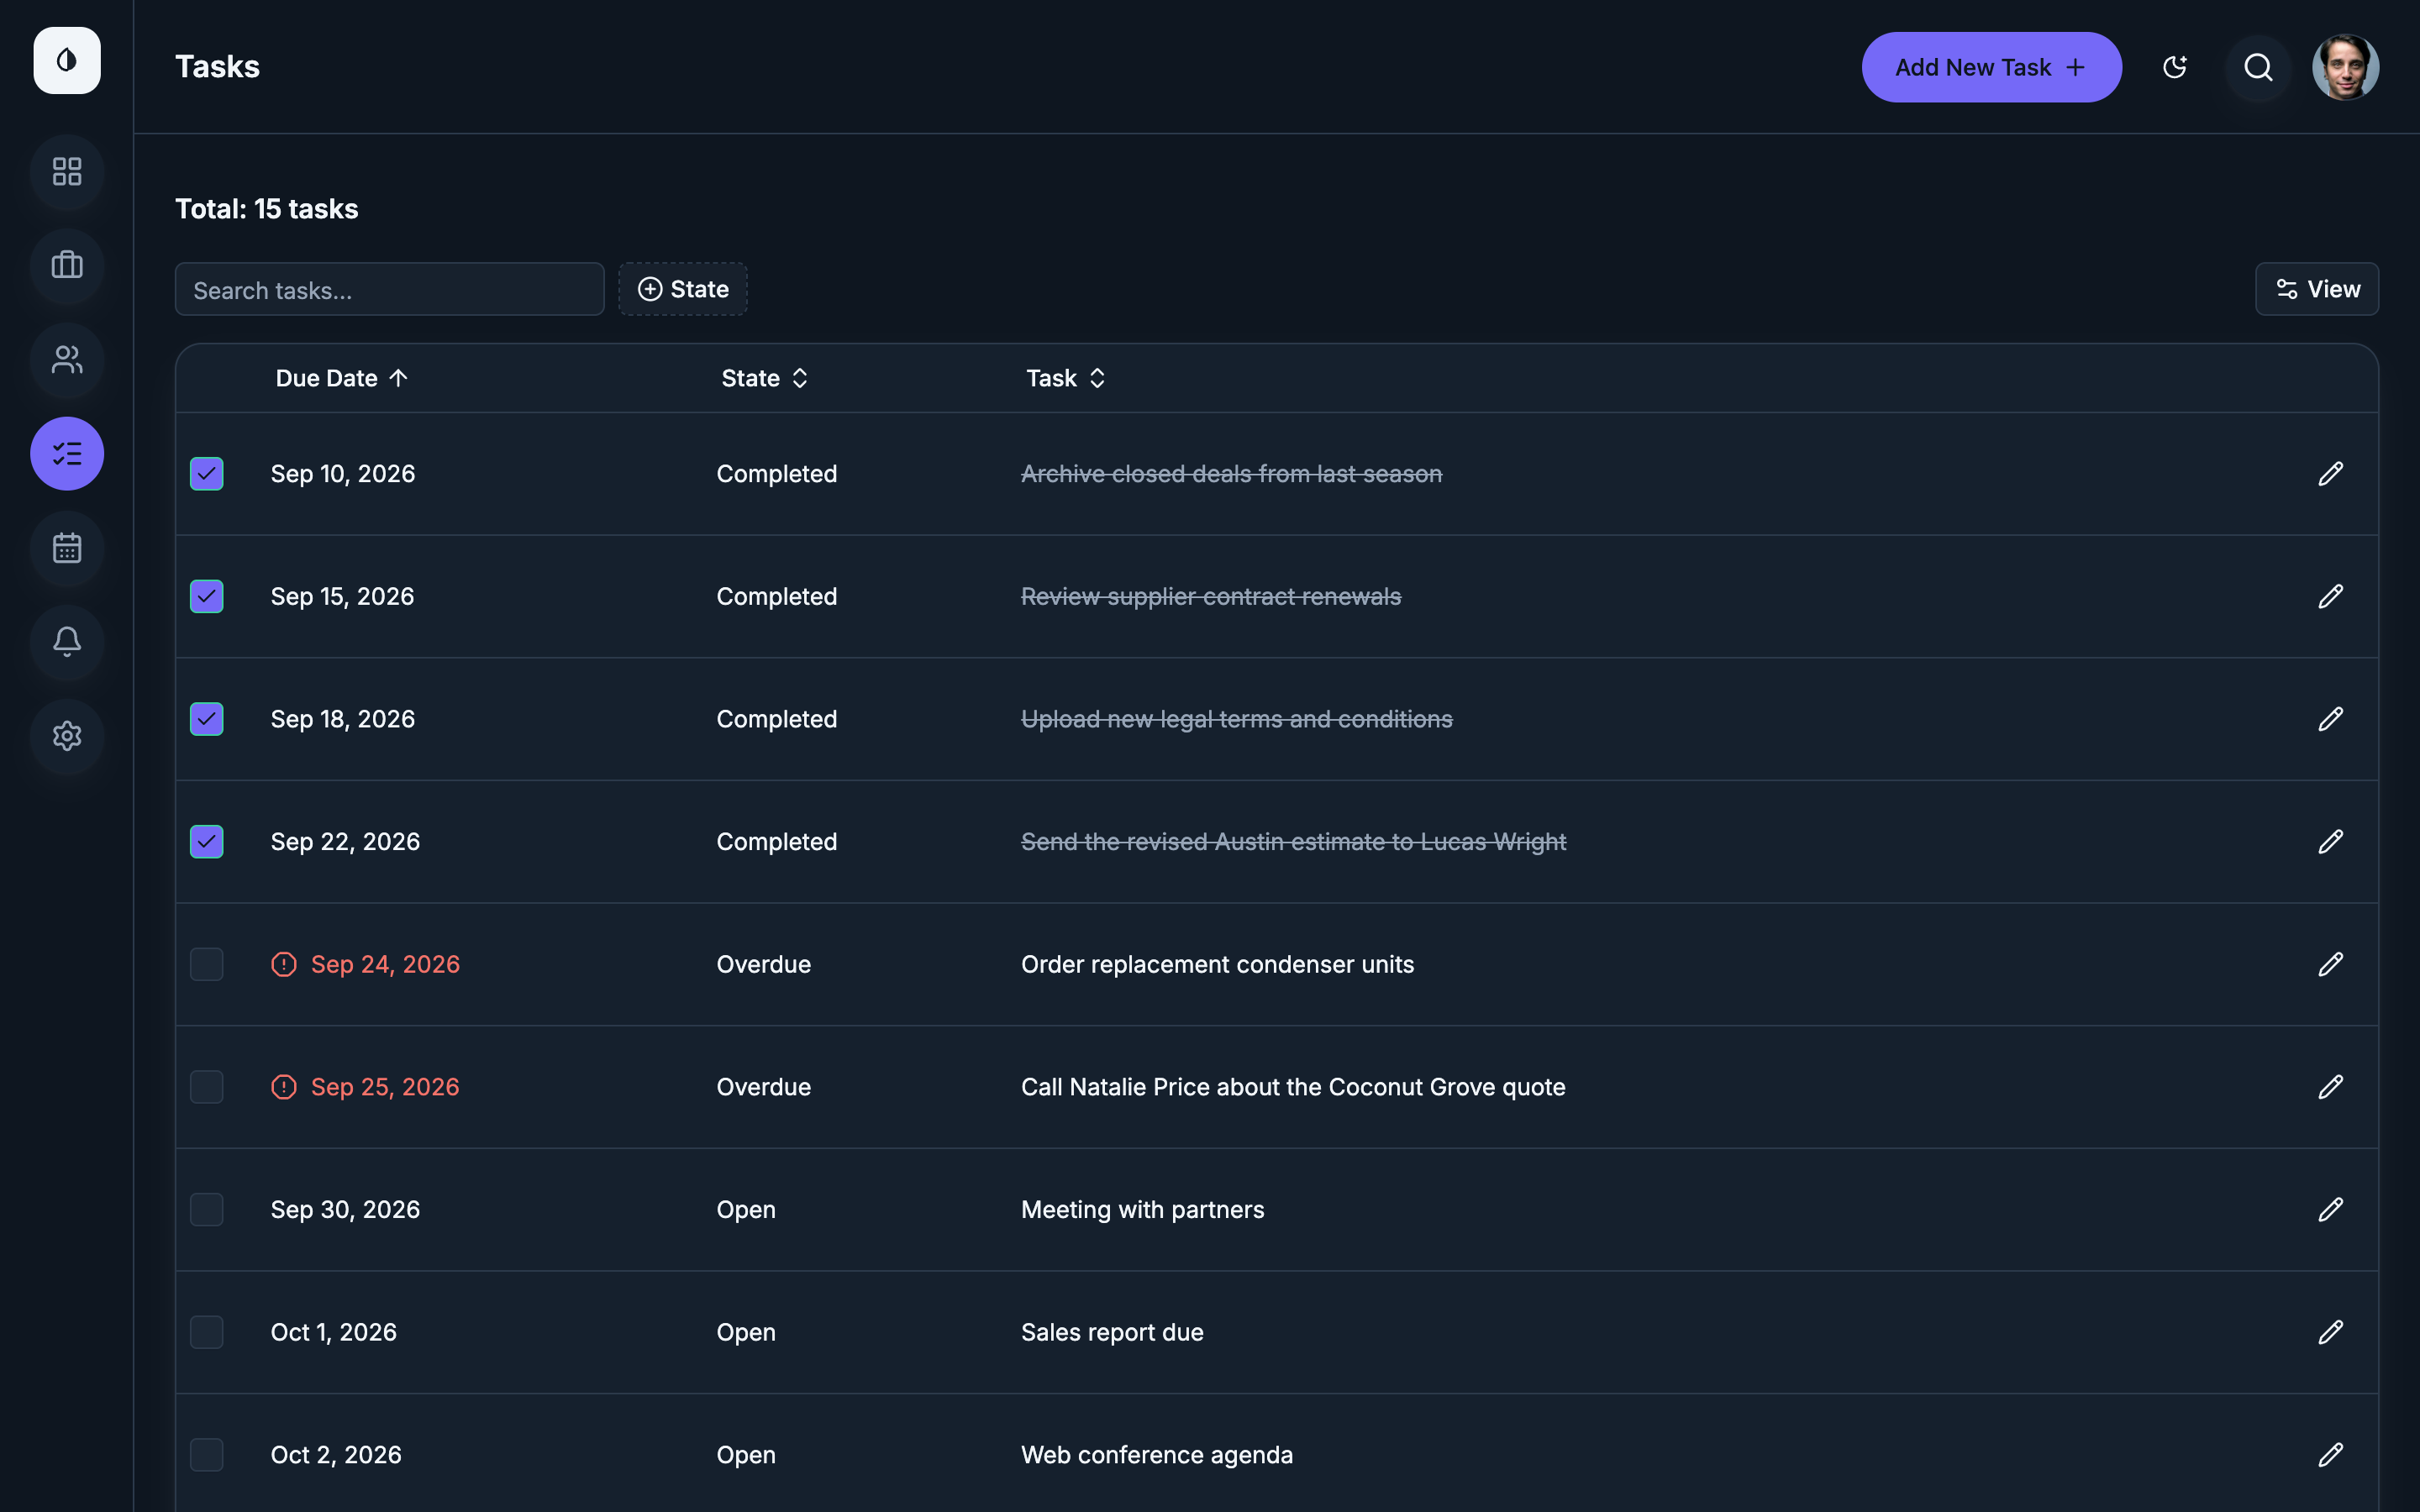The image size is (2420, 1512).
Task: Open the briefcase icon in sidebar
Action: (67, 266)
